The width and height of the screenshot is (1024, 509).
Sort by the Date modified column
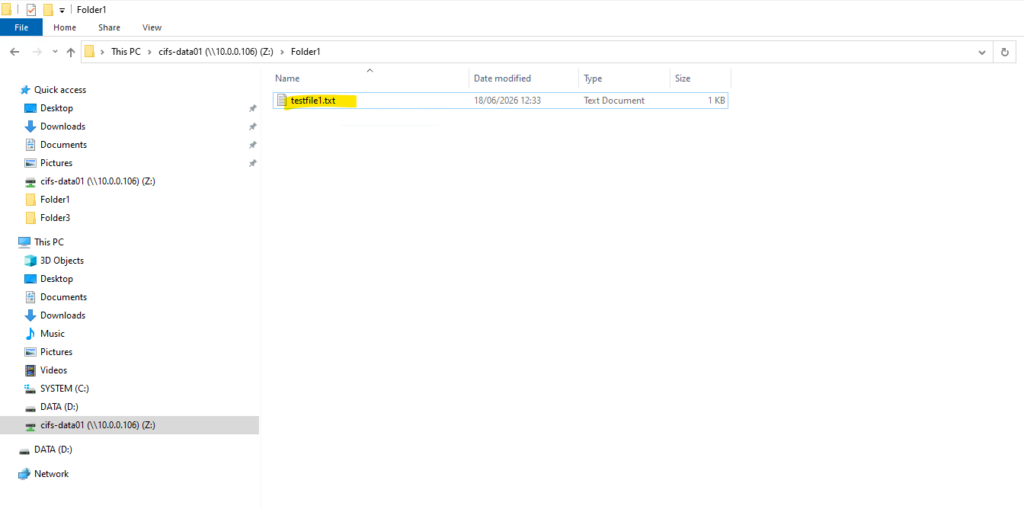pos(524,78)
